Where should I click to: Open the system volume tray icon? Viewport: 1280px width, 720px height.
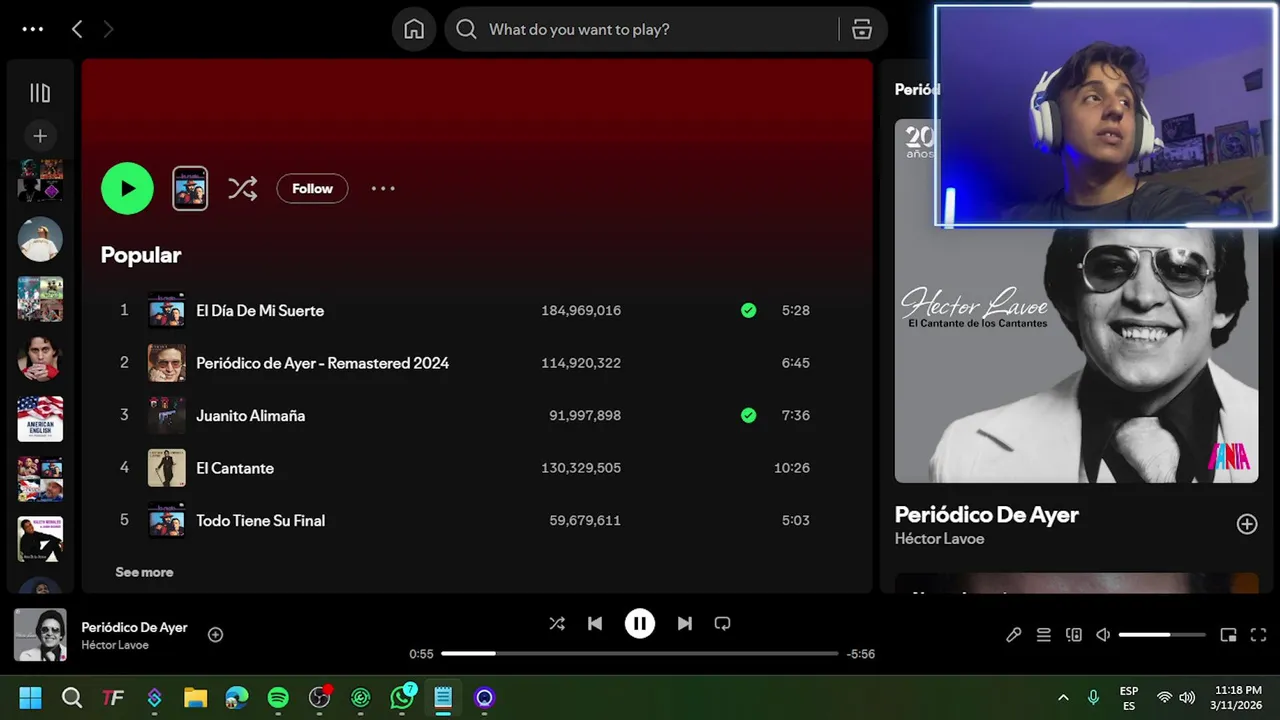point(1187,698)
